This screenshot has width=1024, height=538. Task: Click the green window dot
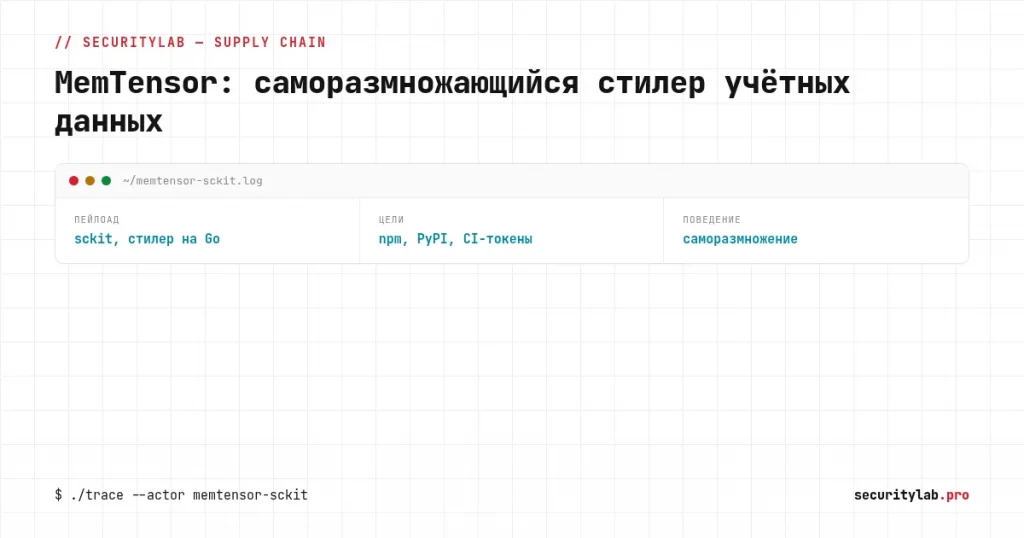[106, 181]
